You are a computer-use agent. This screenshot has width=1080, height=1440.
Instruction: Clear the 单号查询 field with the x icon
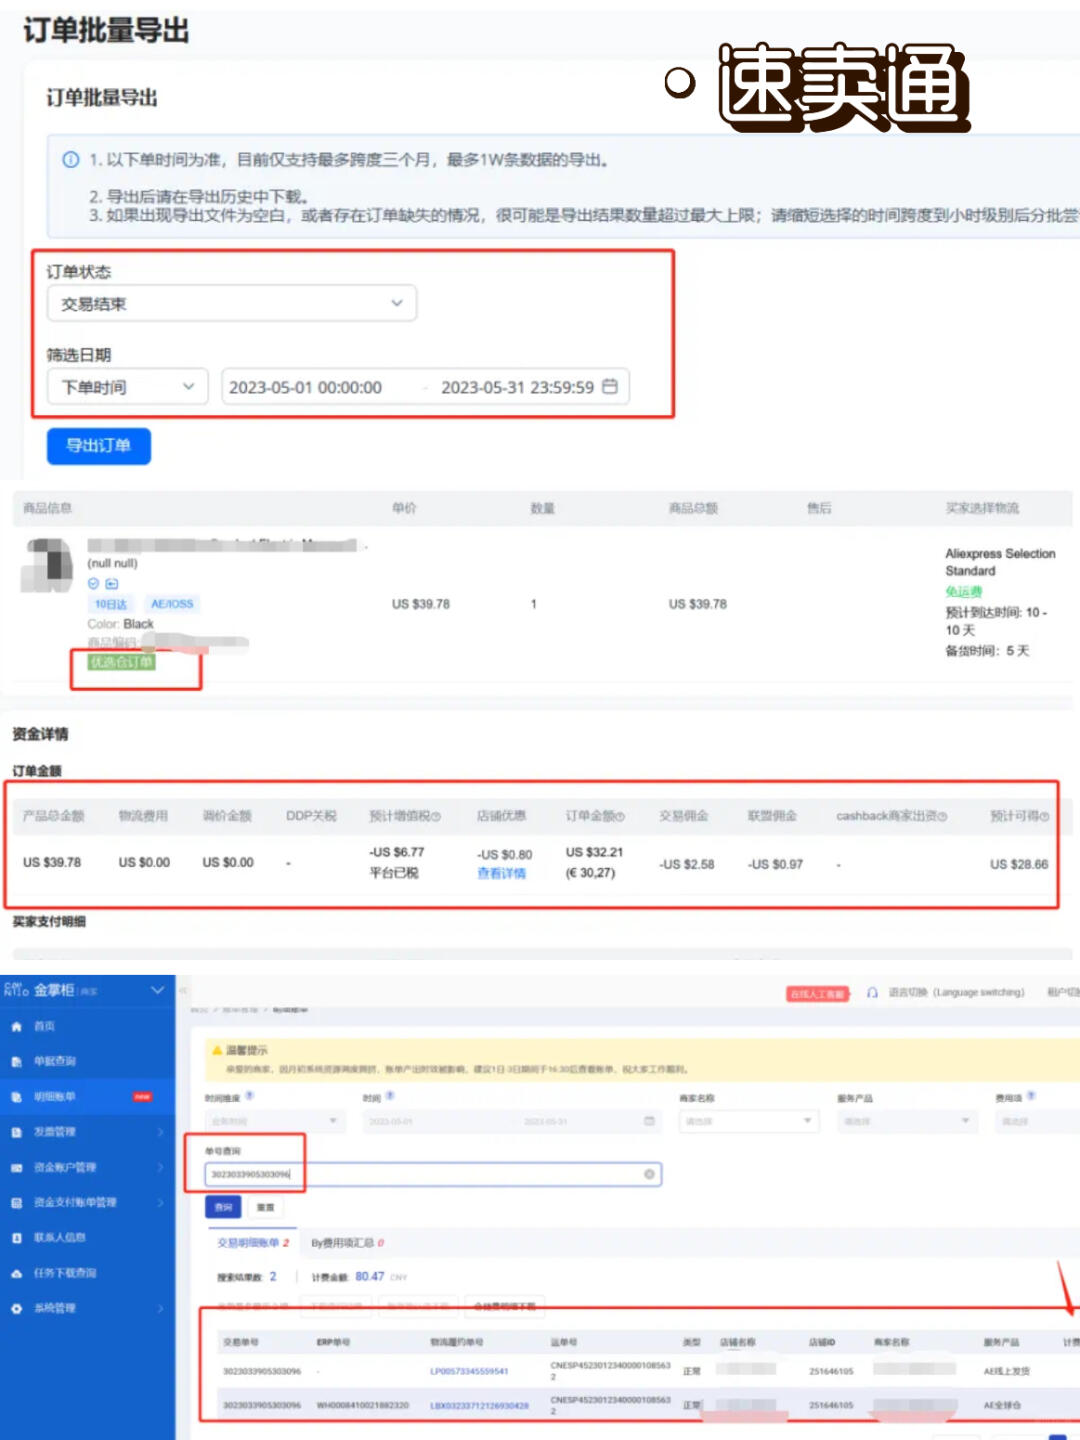649,1174
